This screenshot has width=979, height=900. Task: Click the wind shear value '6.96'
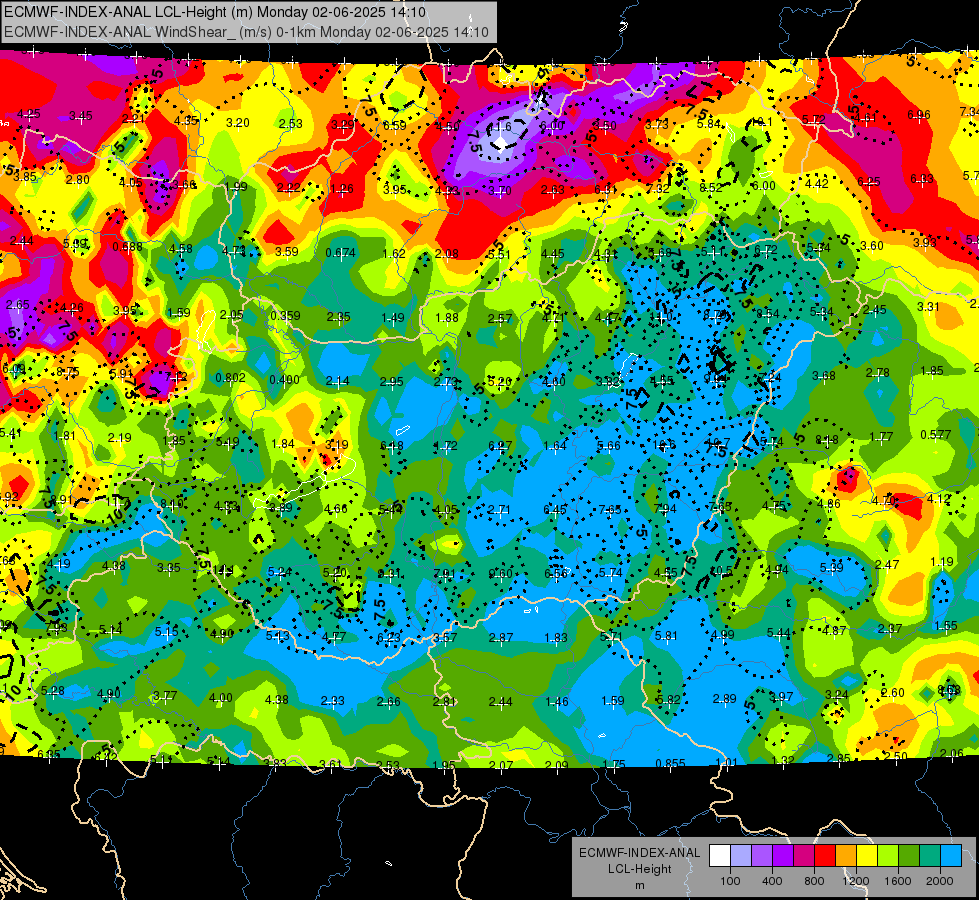(x=919, y=115)
